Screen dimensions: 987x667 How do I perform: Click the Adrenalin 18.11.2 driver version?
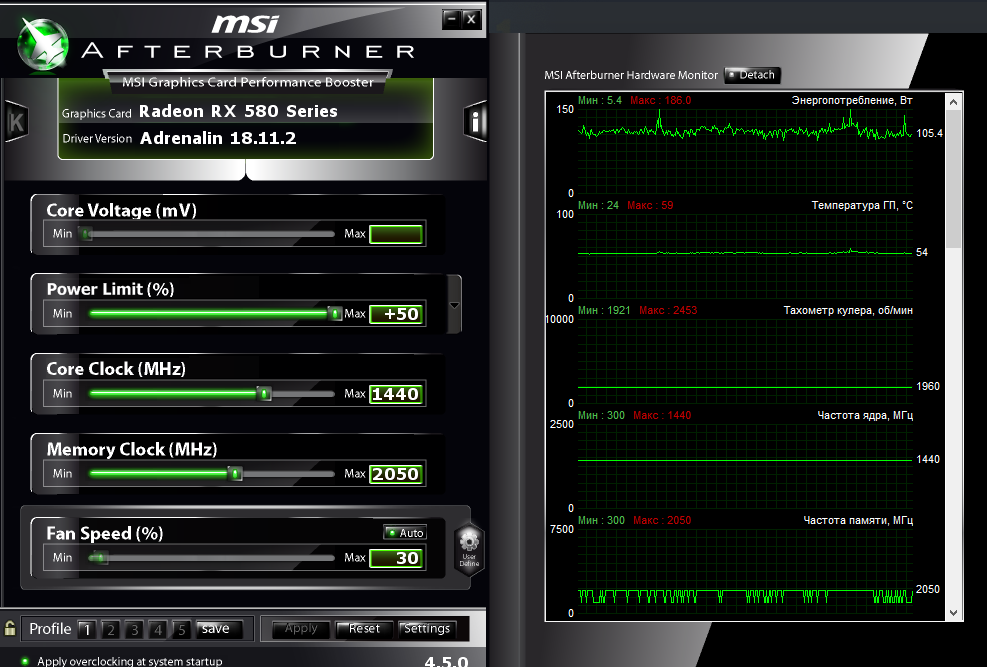point(218,138)
